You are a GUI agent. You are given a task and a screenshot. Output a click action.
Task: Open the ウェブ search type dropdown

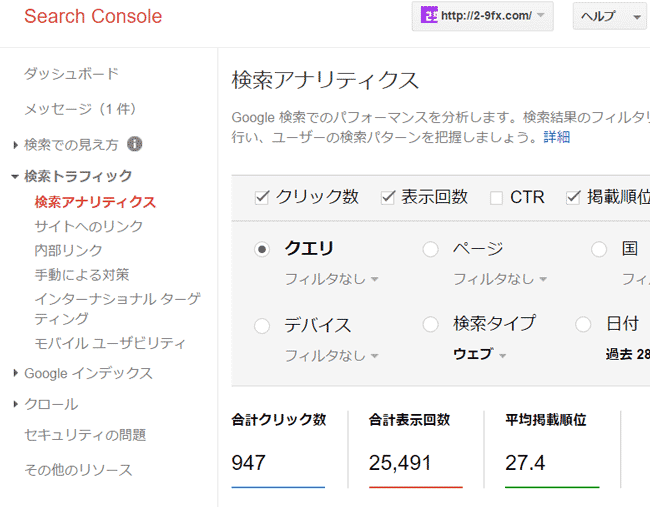(480, 355)
